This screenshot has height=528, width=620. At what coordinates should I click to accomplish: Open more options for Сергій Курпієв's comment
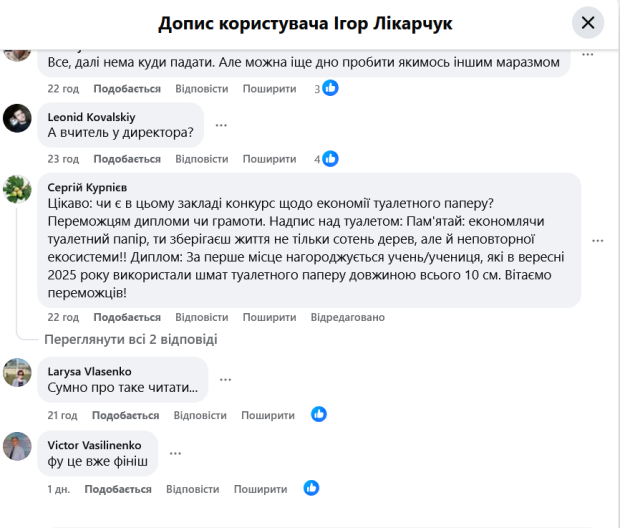click(598, 241)
